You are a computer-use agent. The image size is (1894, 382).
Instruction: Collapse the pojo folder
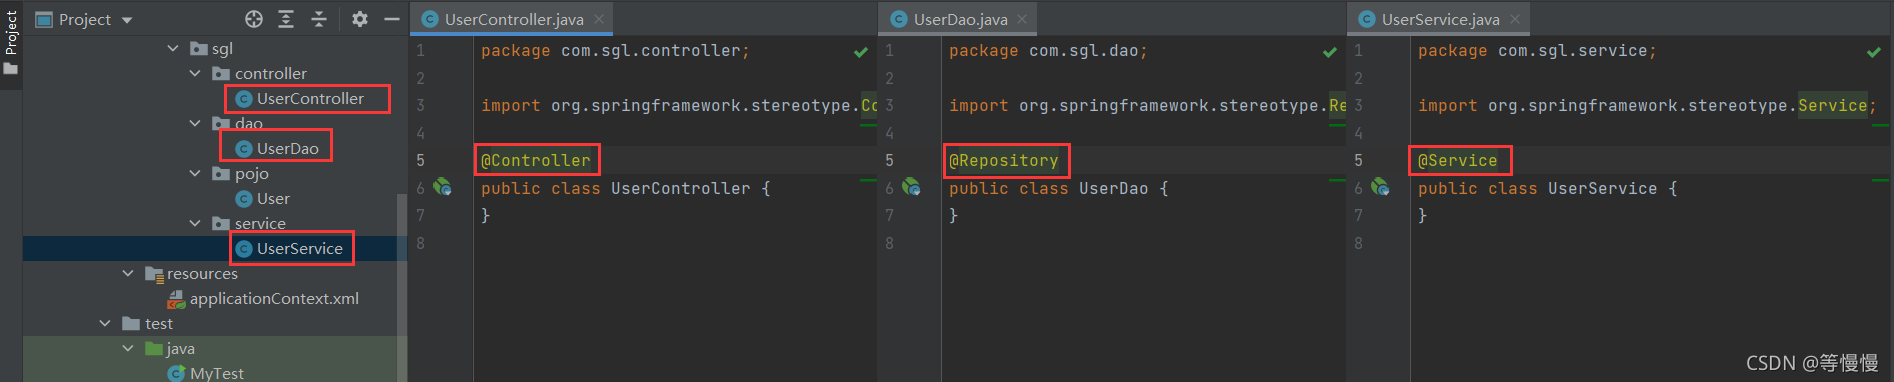pos(195,173)
